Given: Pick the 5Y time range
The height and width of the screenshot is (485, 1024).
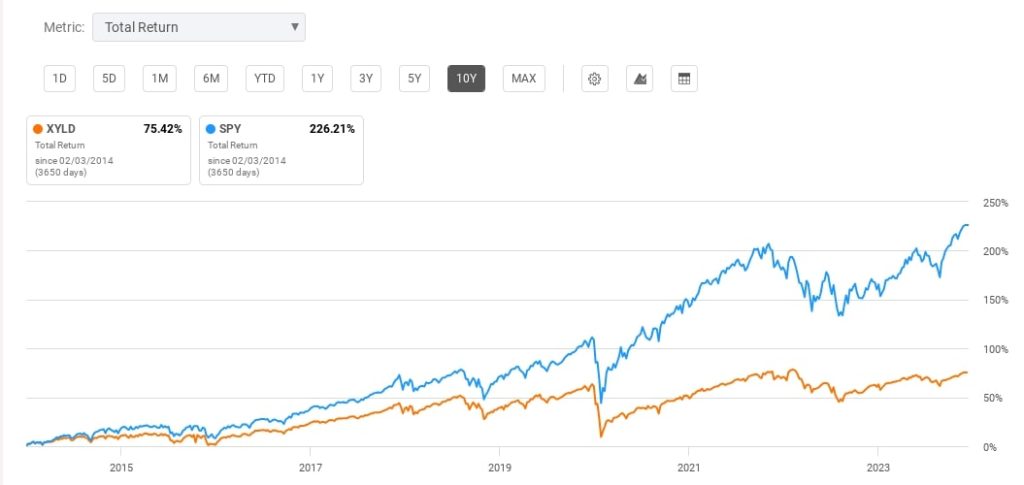Looking at the screenshot, I should (415, 79).
